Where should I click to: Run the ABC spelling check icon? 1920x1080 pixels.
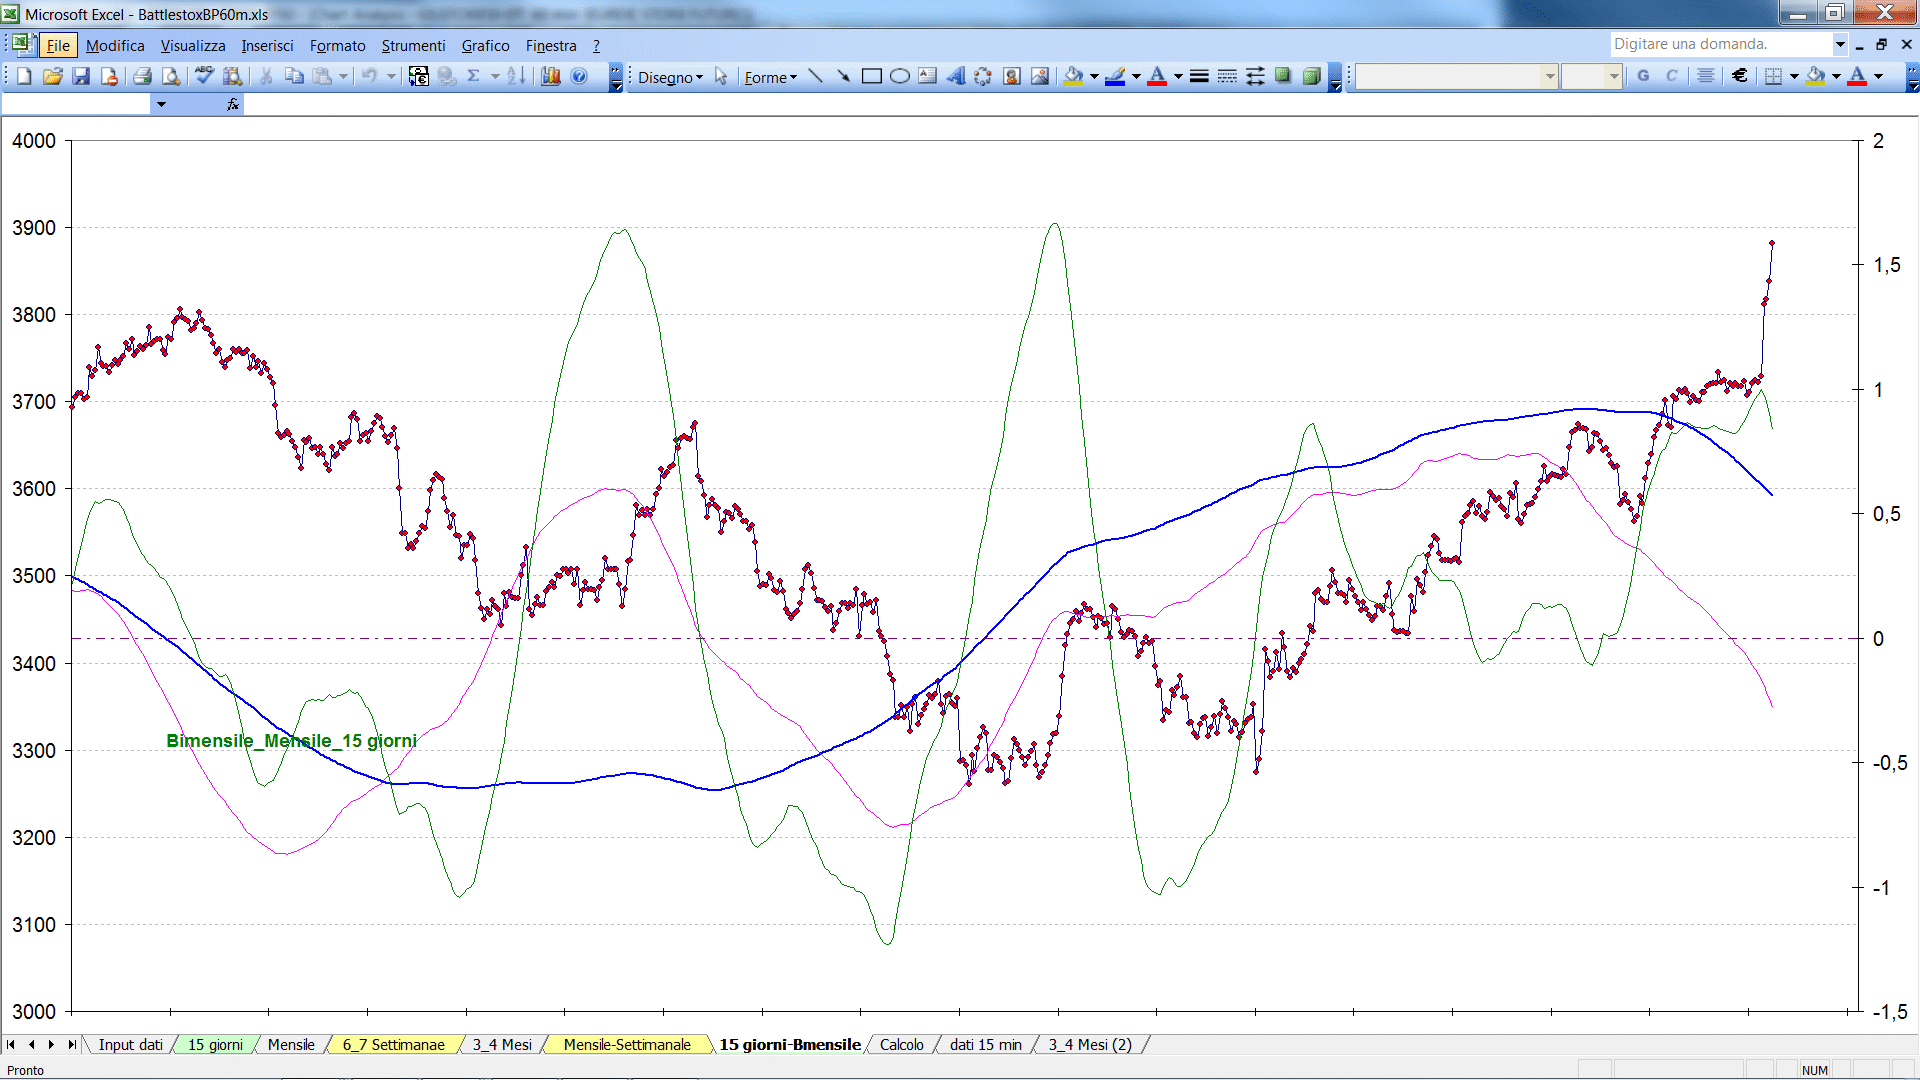coord(204,76)
